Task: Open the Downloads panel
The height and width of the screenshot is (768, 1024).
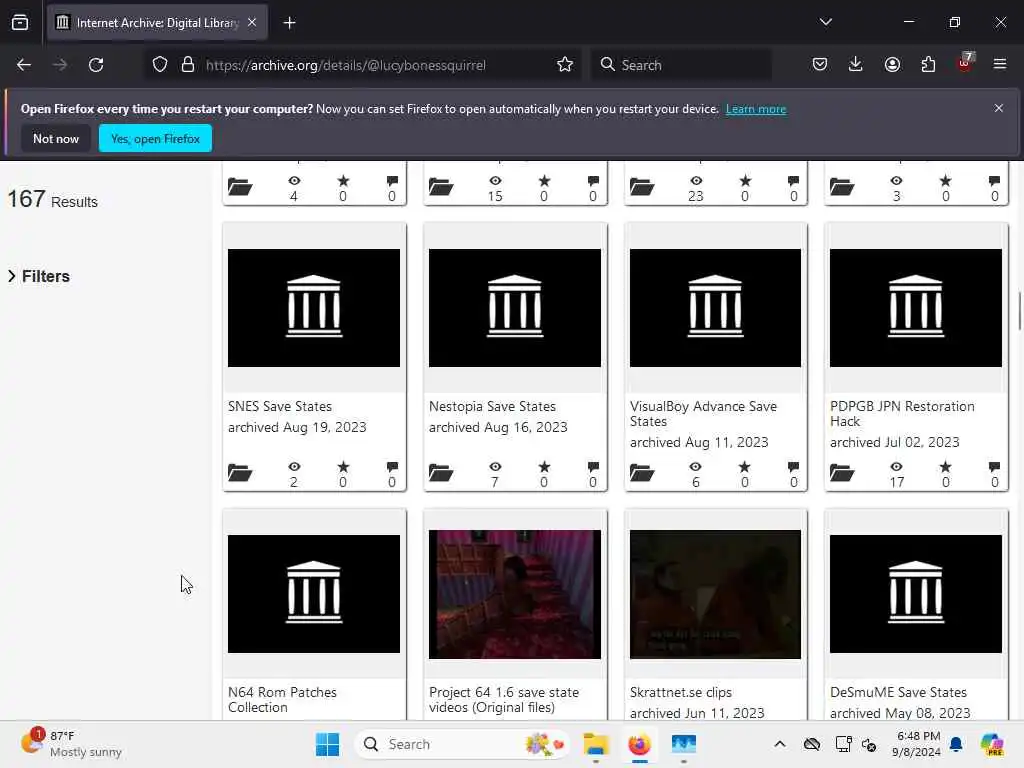Action: coord(856,65)
